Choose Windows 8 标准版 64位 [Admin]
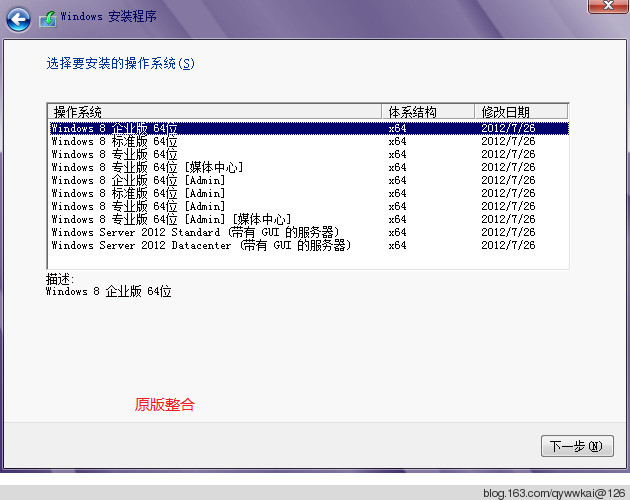630x500 pixels. pyautogui.click(x=309, y=193)
